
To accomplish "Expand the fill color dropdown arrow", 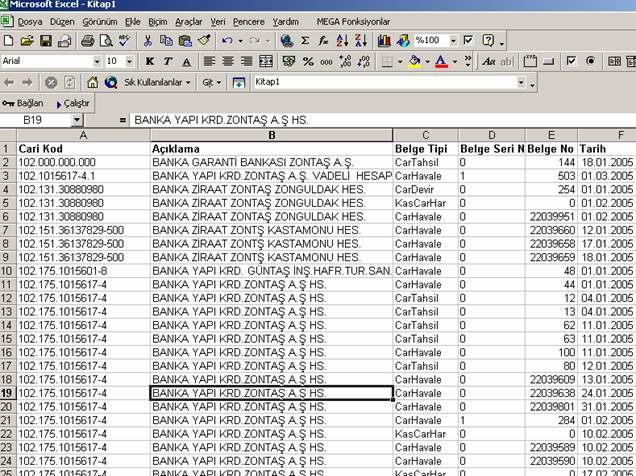I will coord(427,62).
